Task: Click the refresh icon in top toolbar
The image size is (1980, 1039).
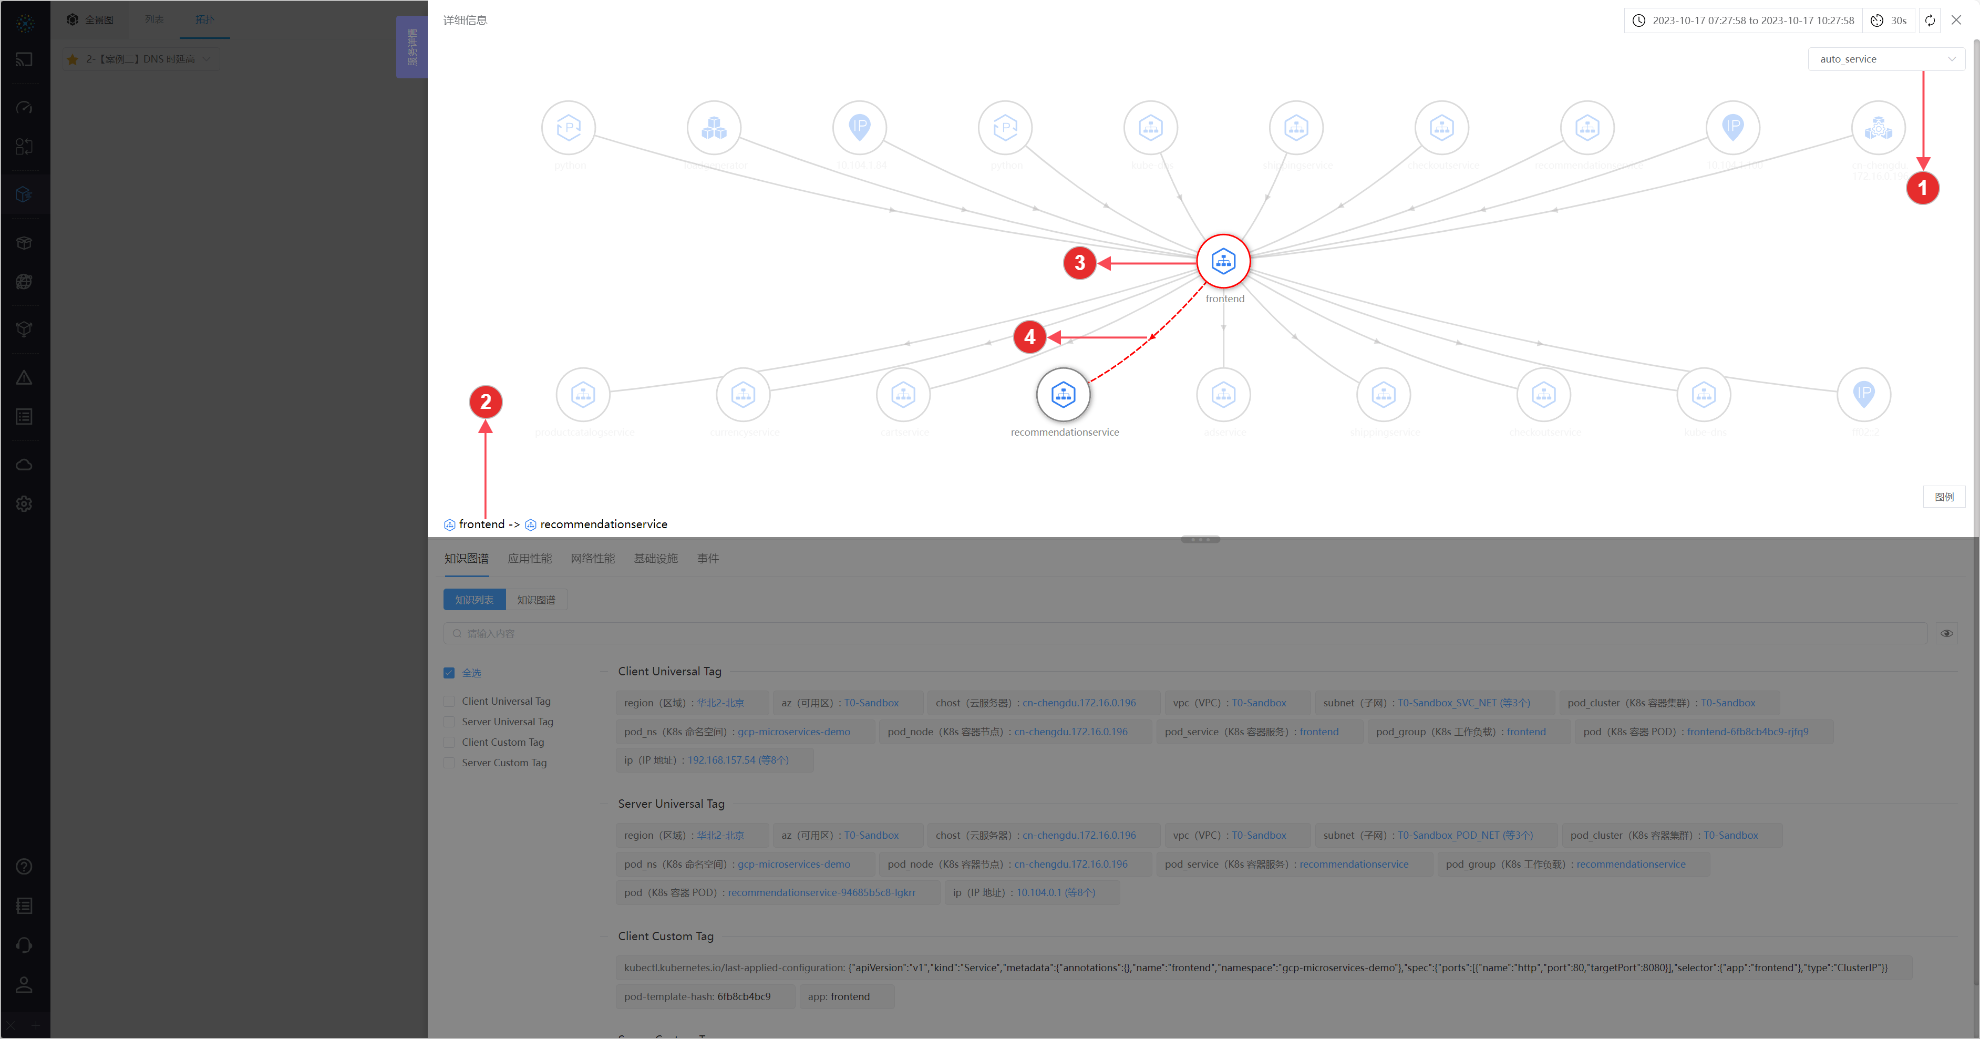Action: (x=1930, y=20)
